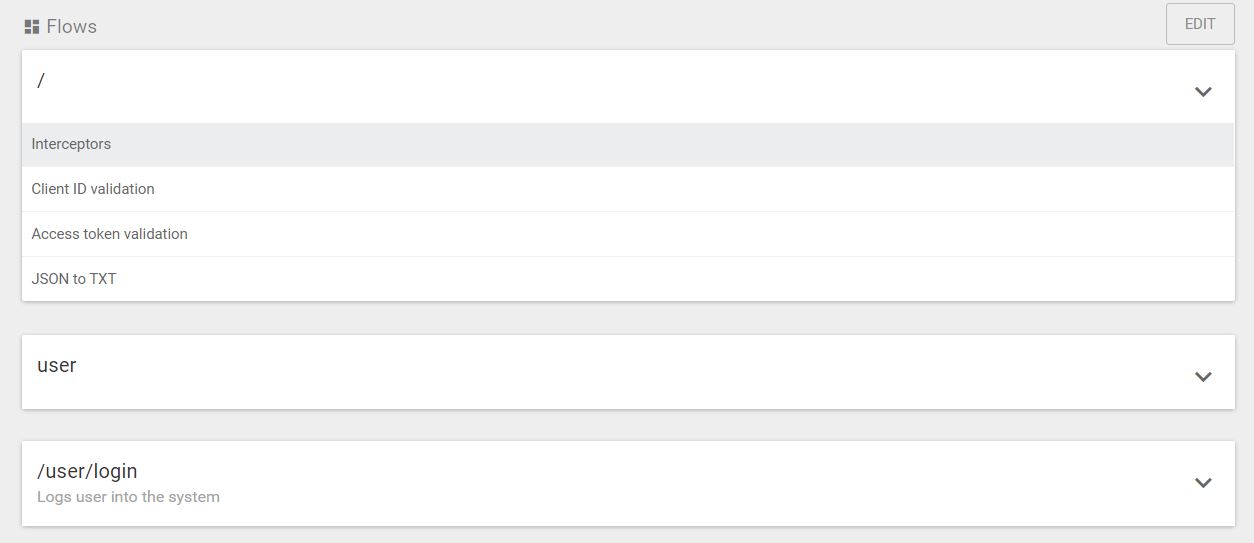This screenshot has width=1254, height=543.
Task: Click the Flows section heading text
Action: pyautogui.click(x=72, y=27)
